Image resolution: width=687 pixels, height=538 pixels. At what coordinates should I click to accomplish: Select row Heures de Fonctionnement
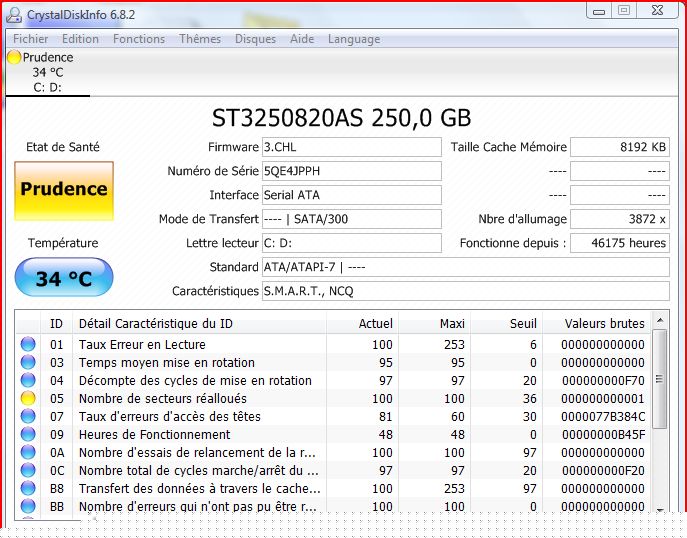pos(333,434)
